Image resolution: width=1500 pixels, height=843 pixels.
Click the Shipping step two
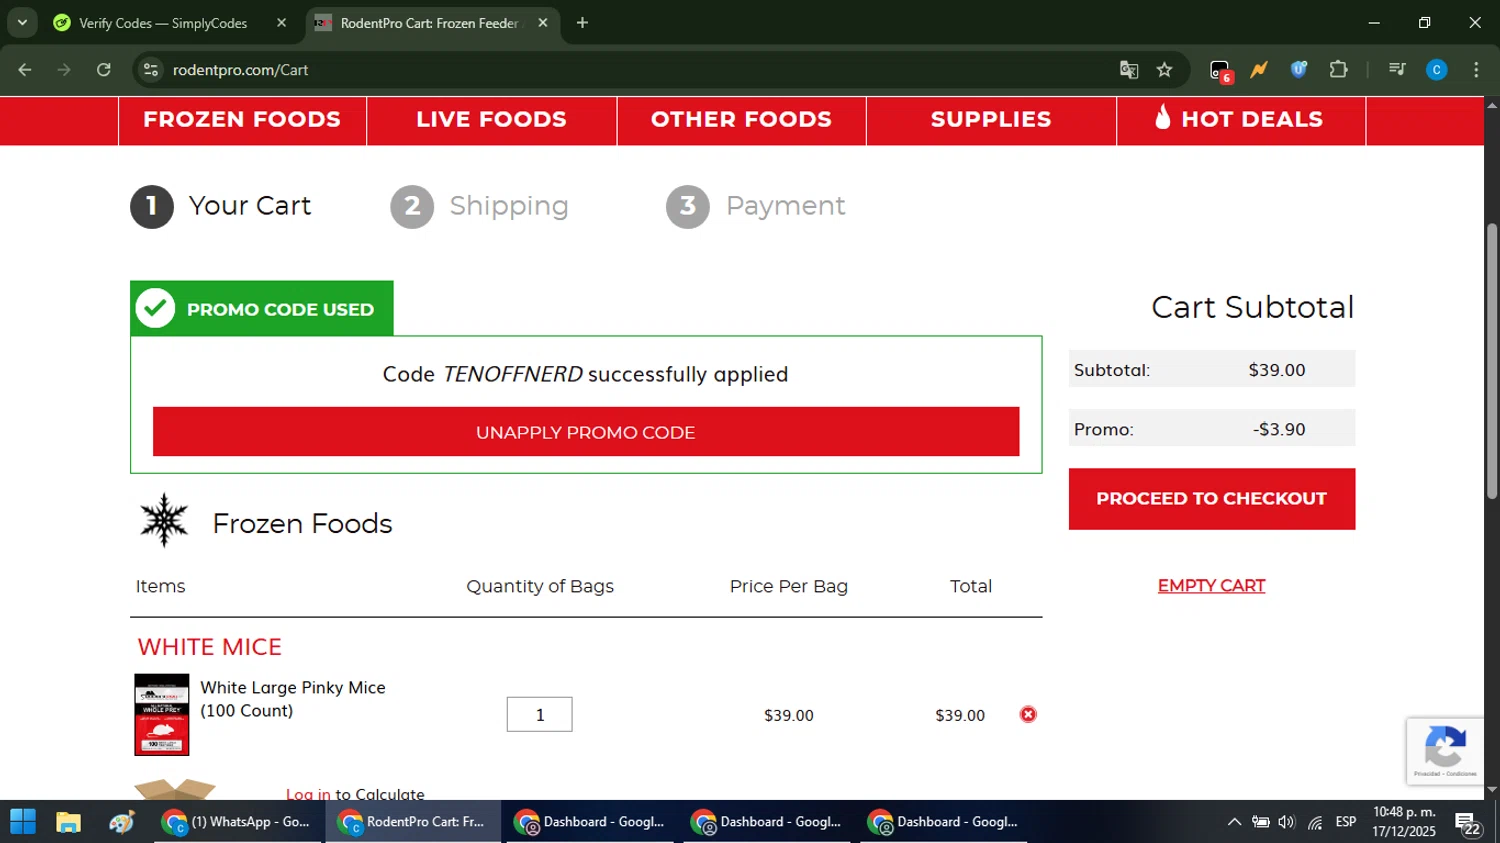pyautogui.click(x=480, y=206)
